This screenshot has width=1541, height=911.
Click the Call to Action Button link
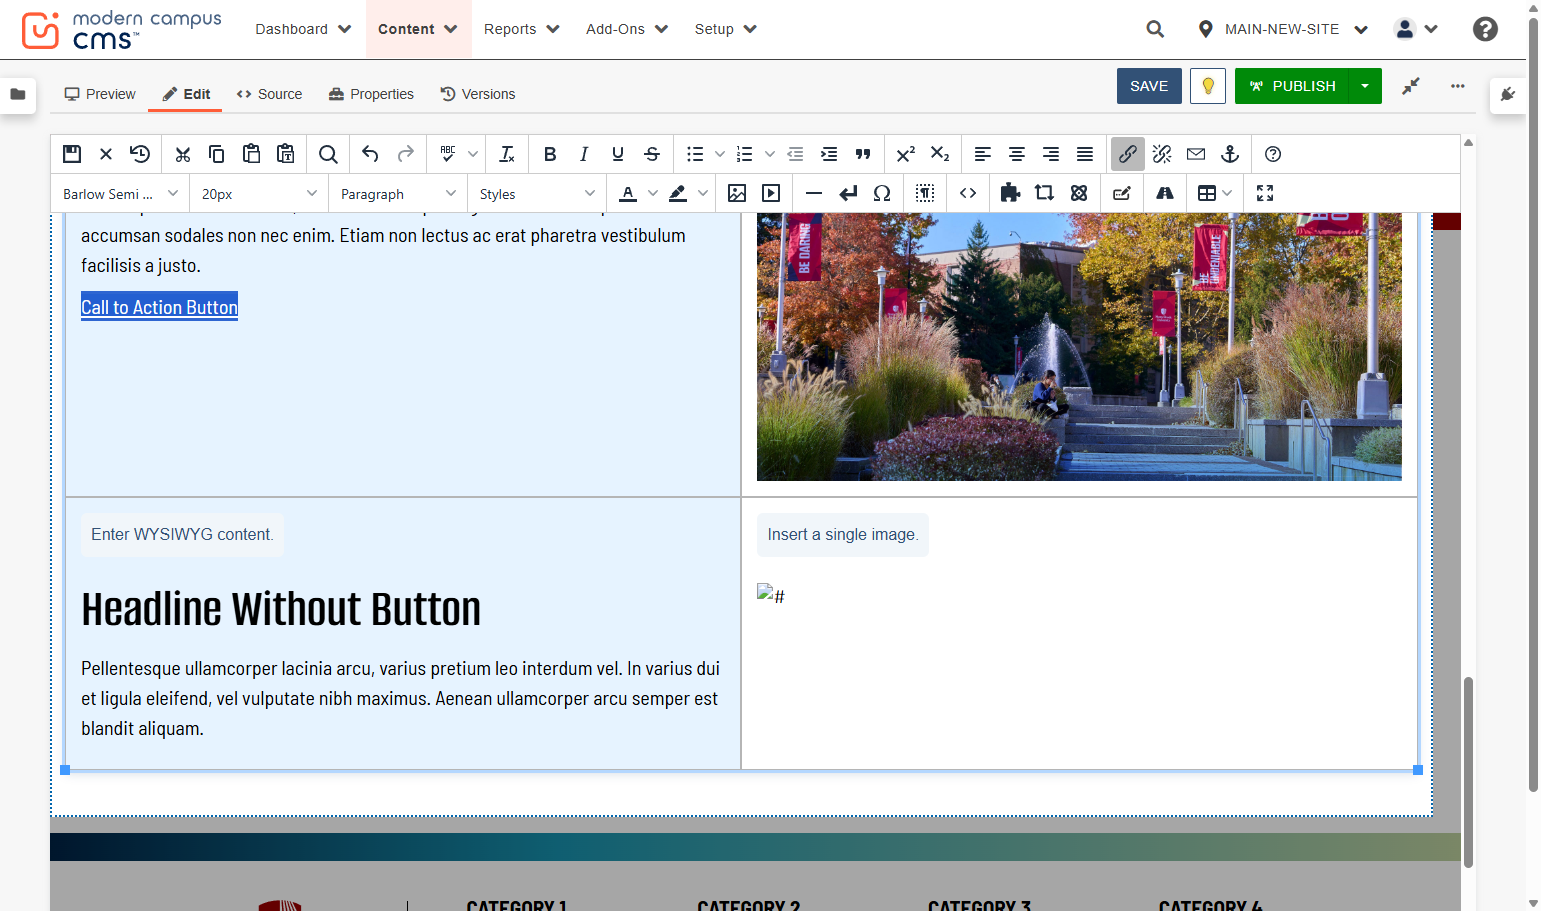159,307
